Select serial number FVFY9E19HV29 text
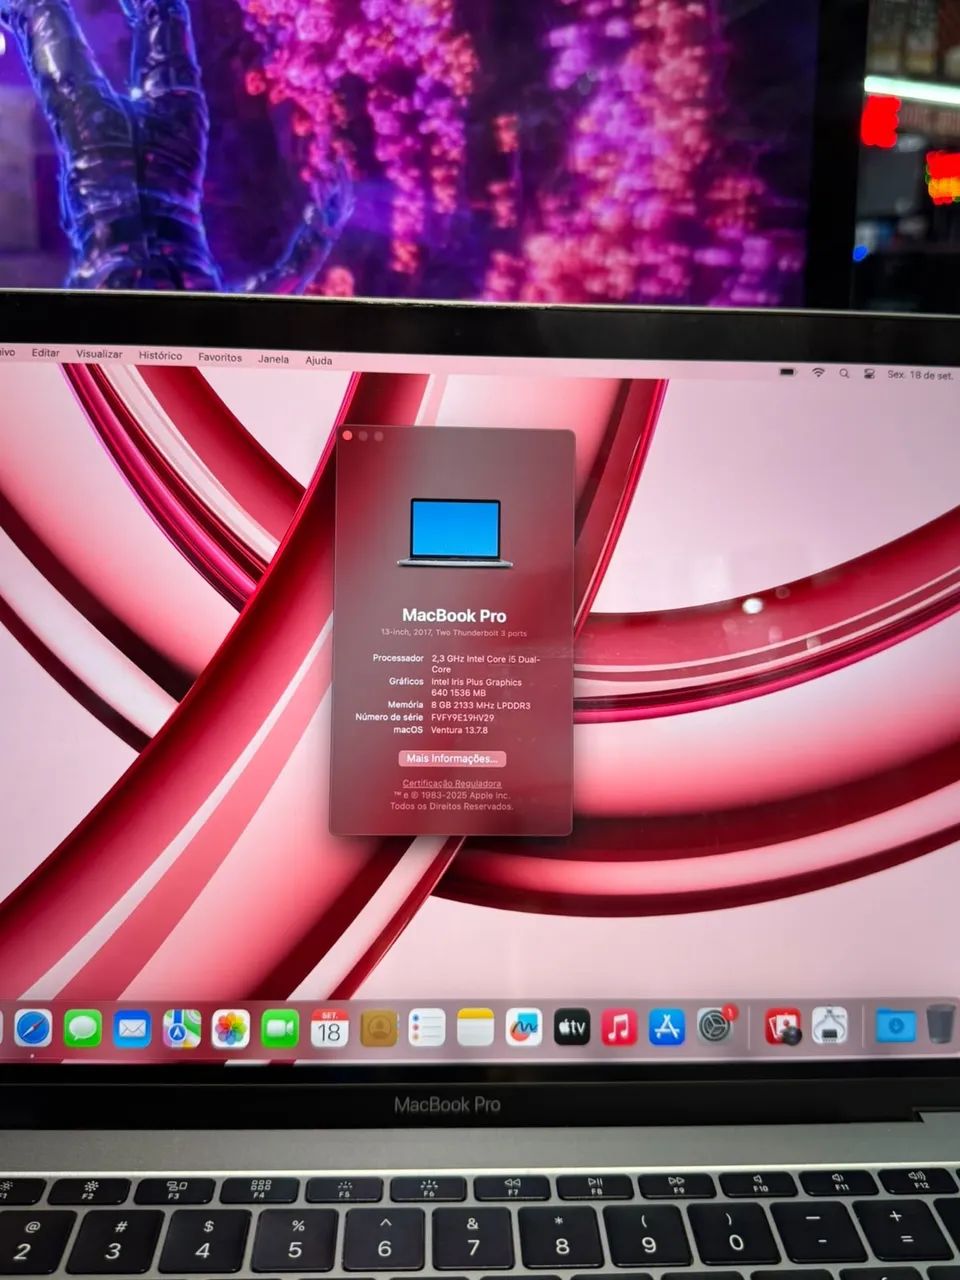The width and height of the screenshot is (960, 1280). [462, 718]
